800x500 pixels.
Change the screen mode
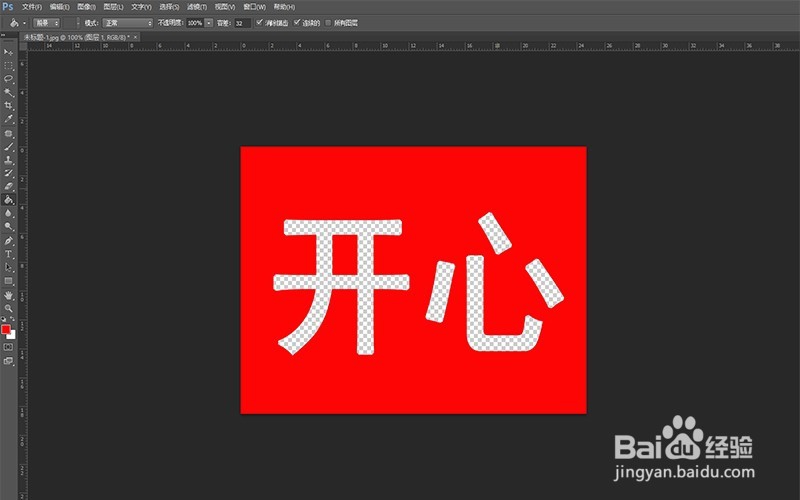(8, 361)
